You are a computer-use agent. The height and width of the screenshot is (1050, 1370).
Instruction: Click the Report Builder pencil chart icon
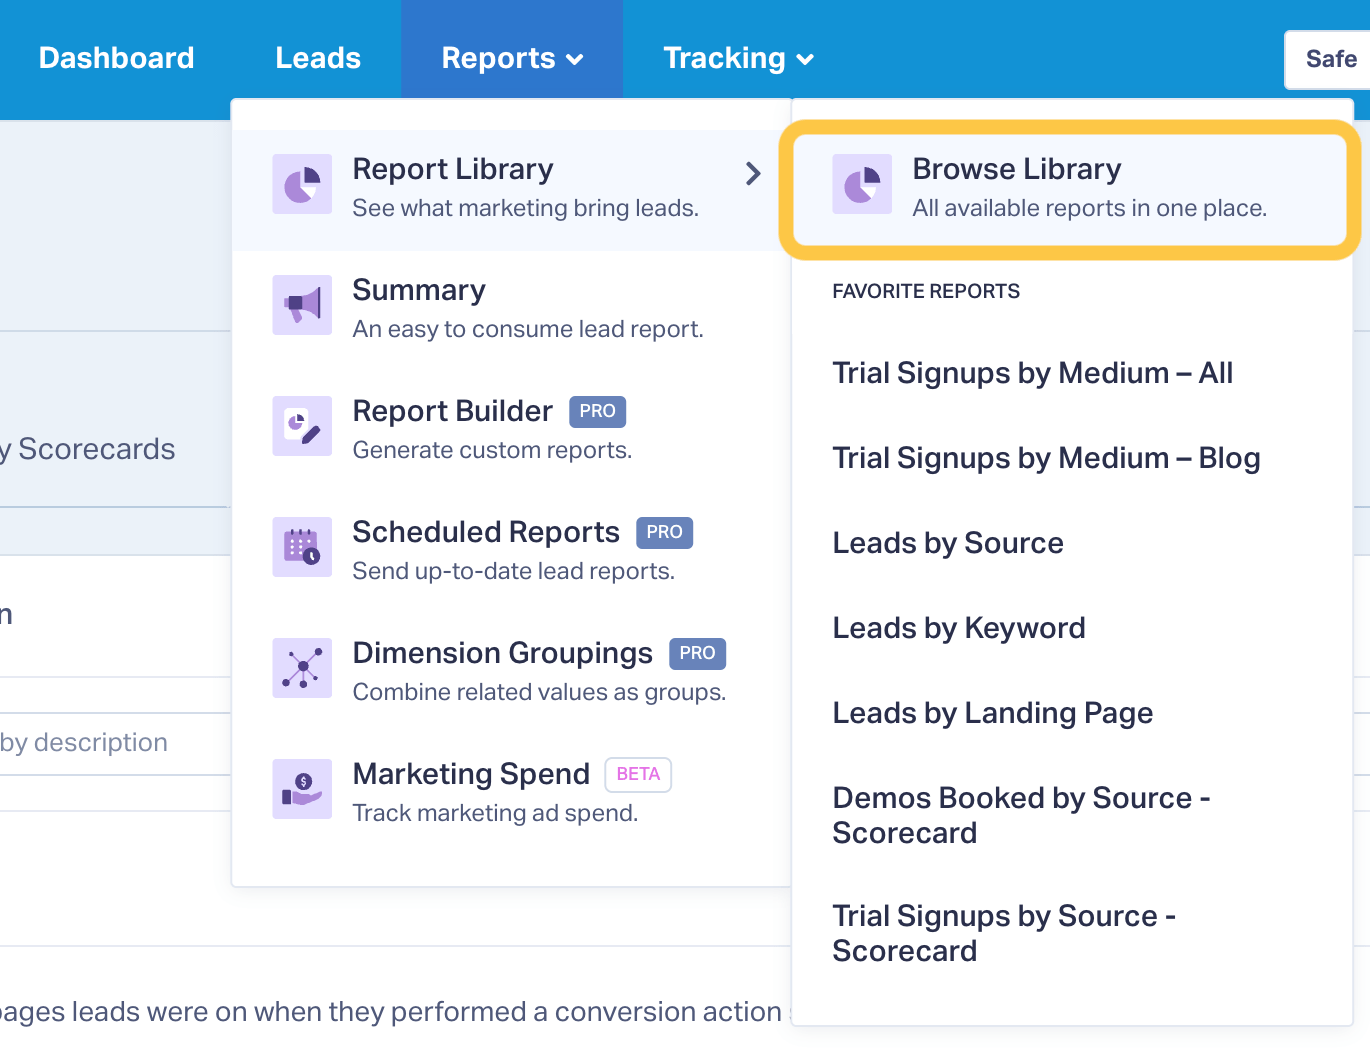(302, 426)
